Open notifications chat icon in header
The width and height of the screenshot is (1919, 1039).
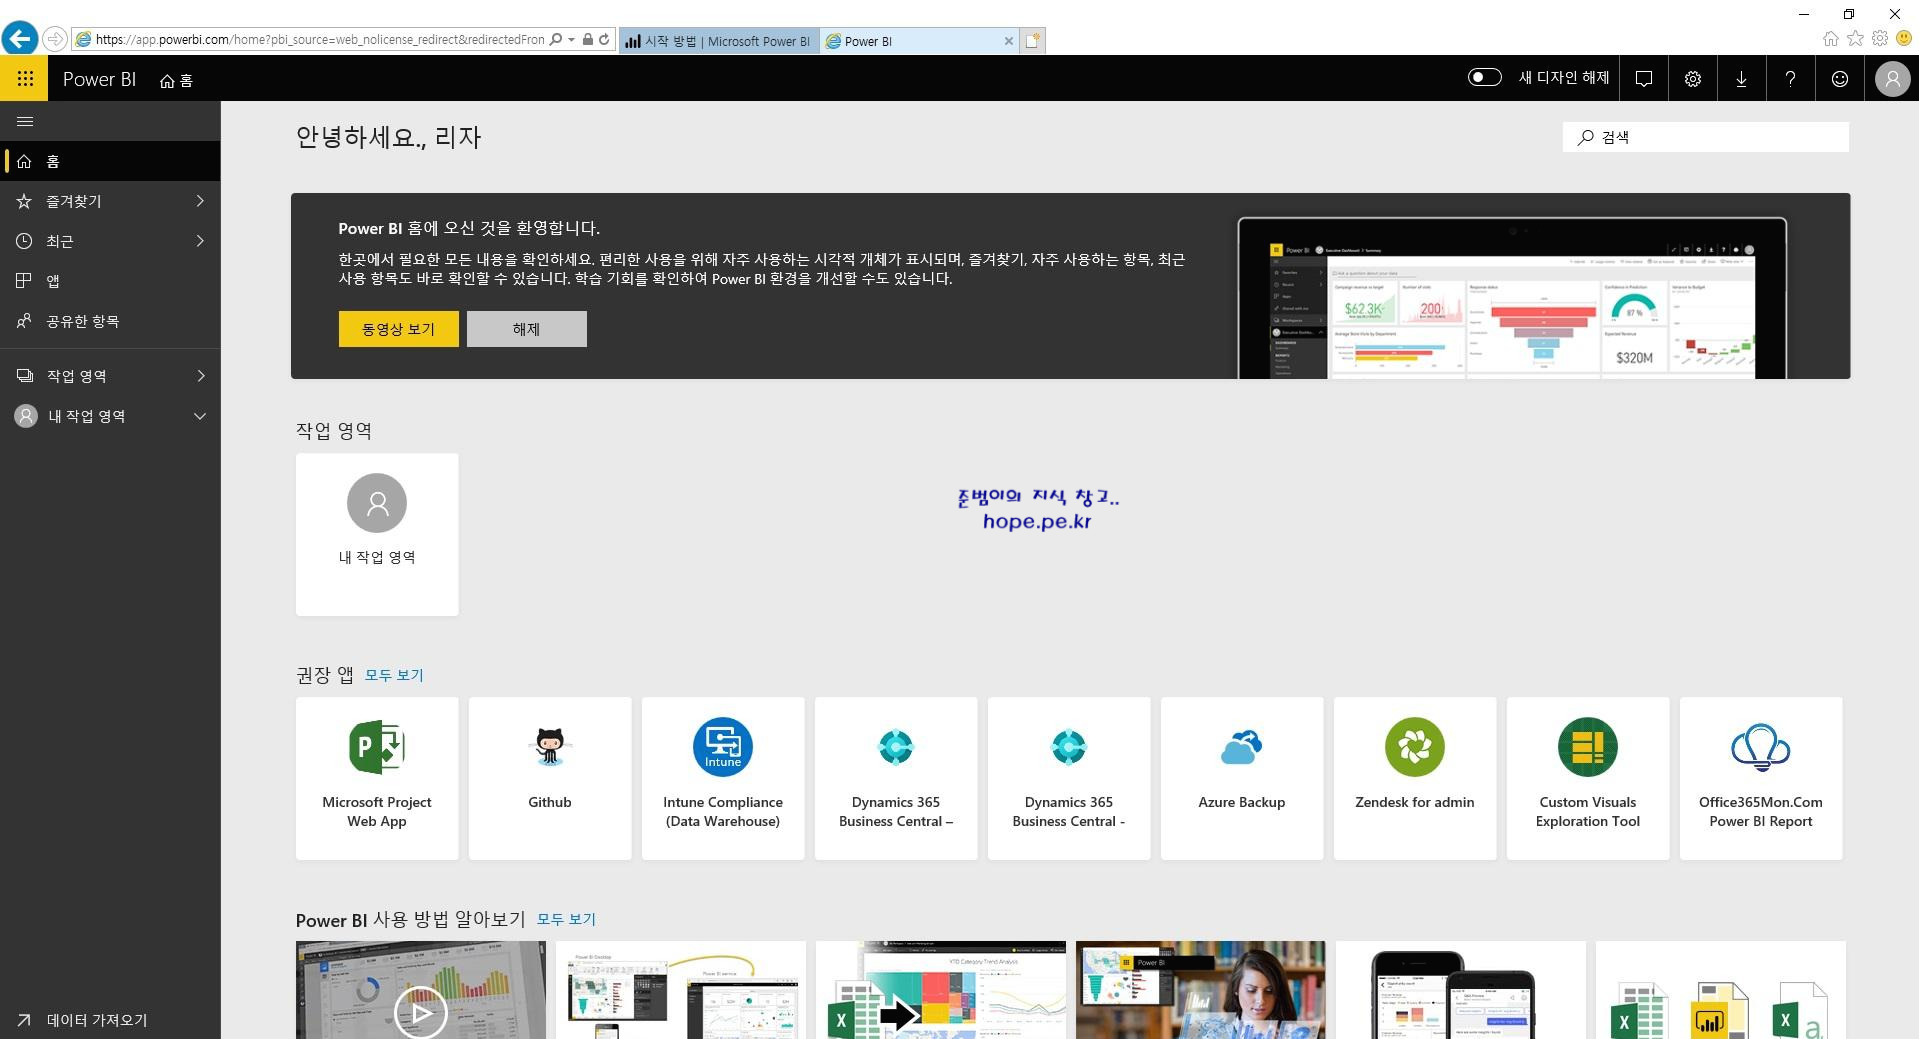point(1643,78)
